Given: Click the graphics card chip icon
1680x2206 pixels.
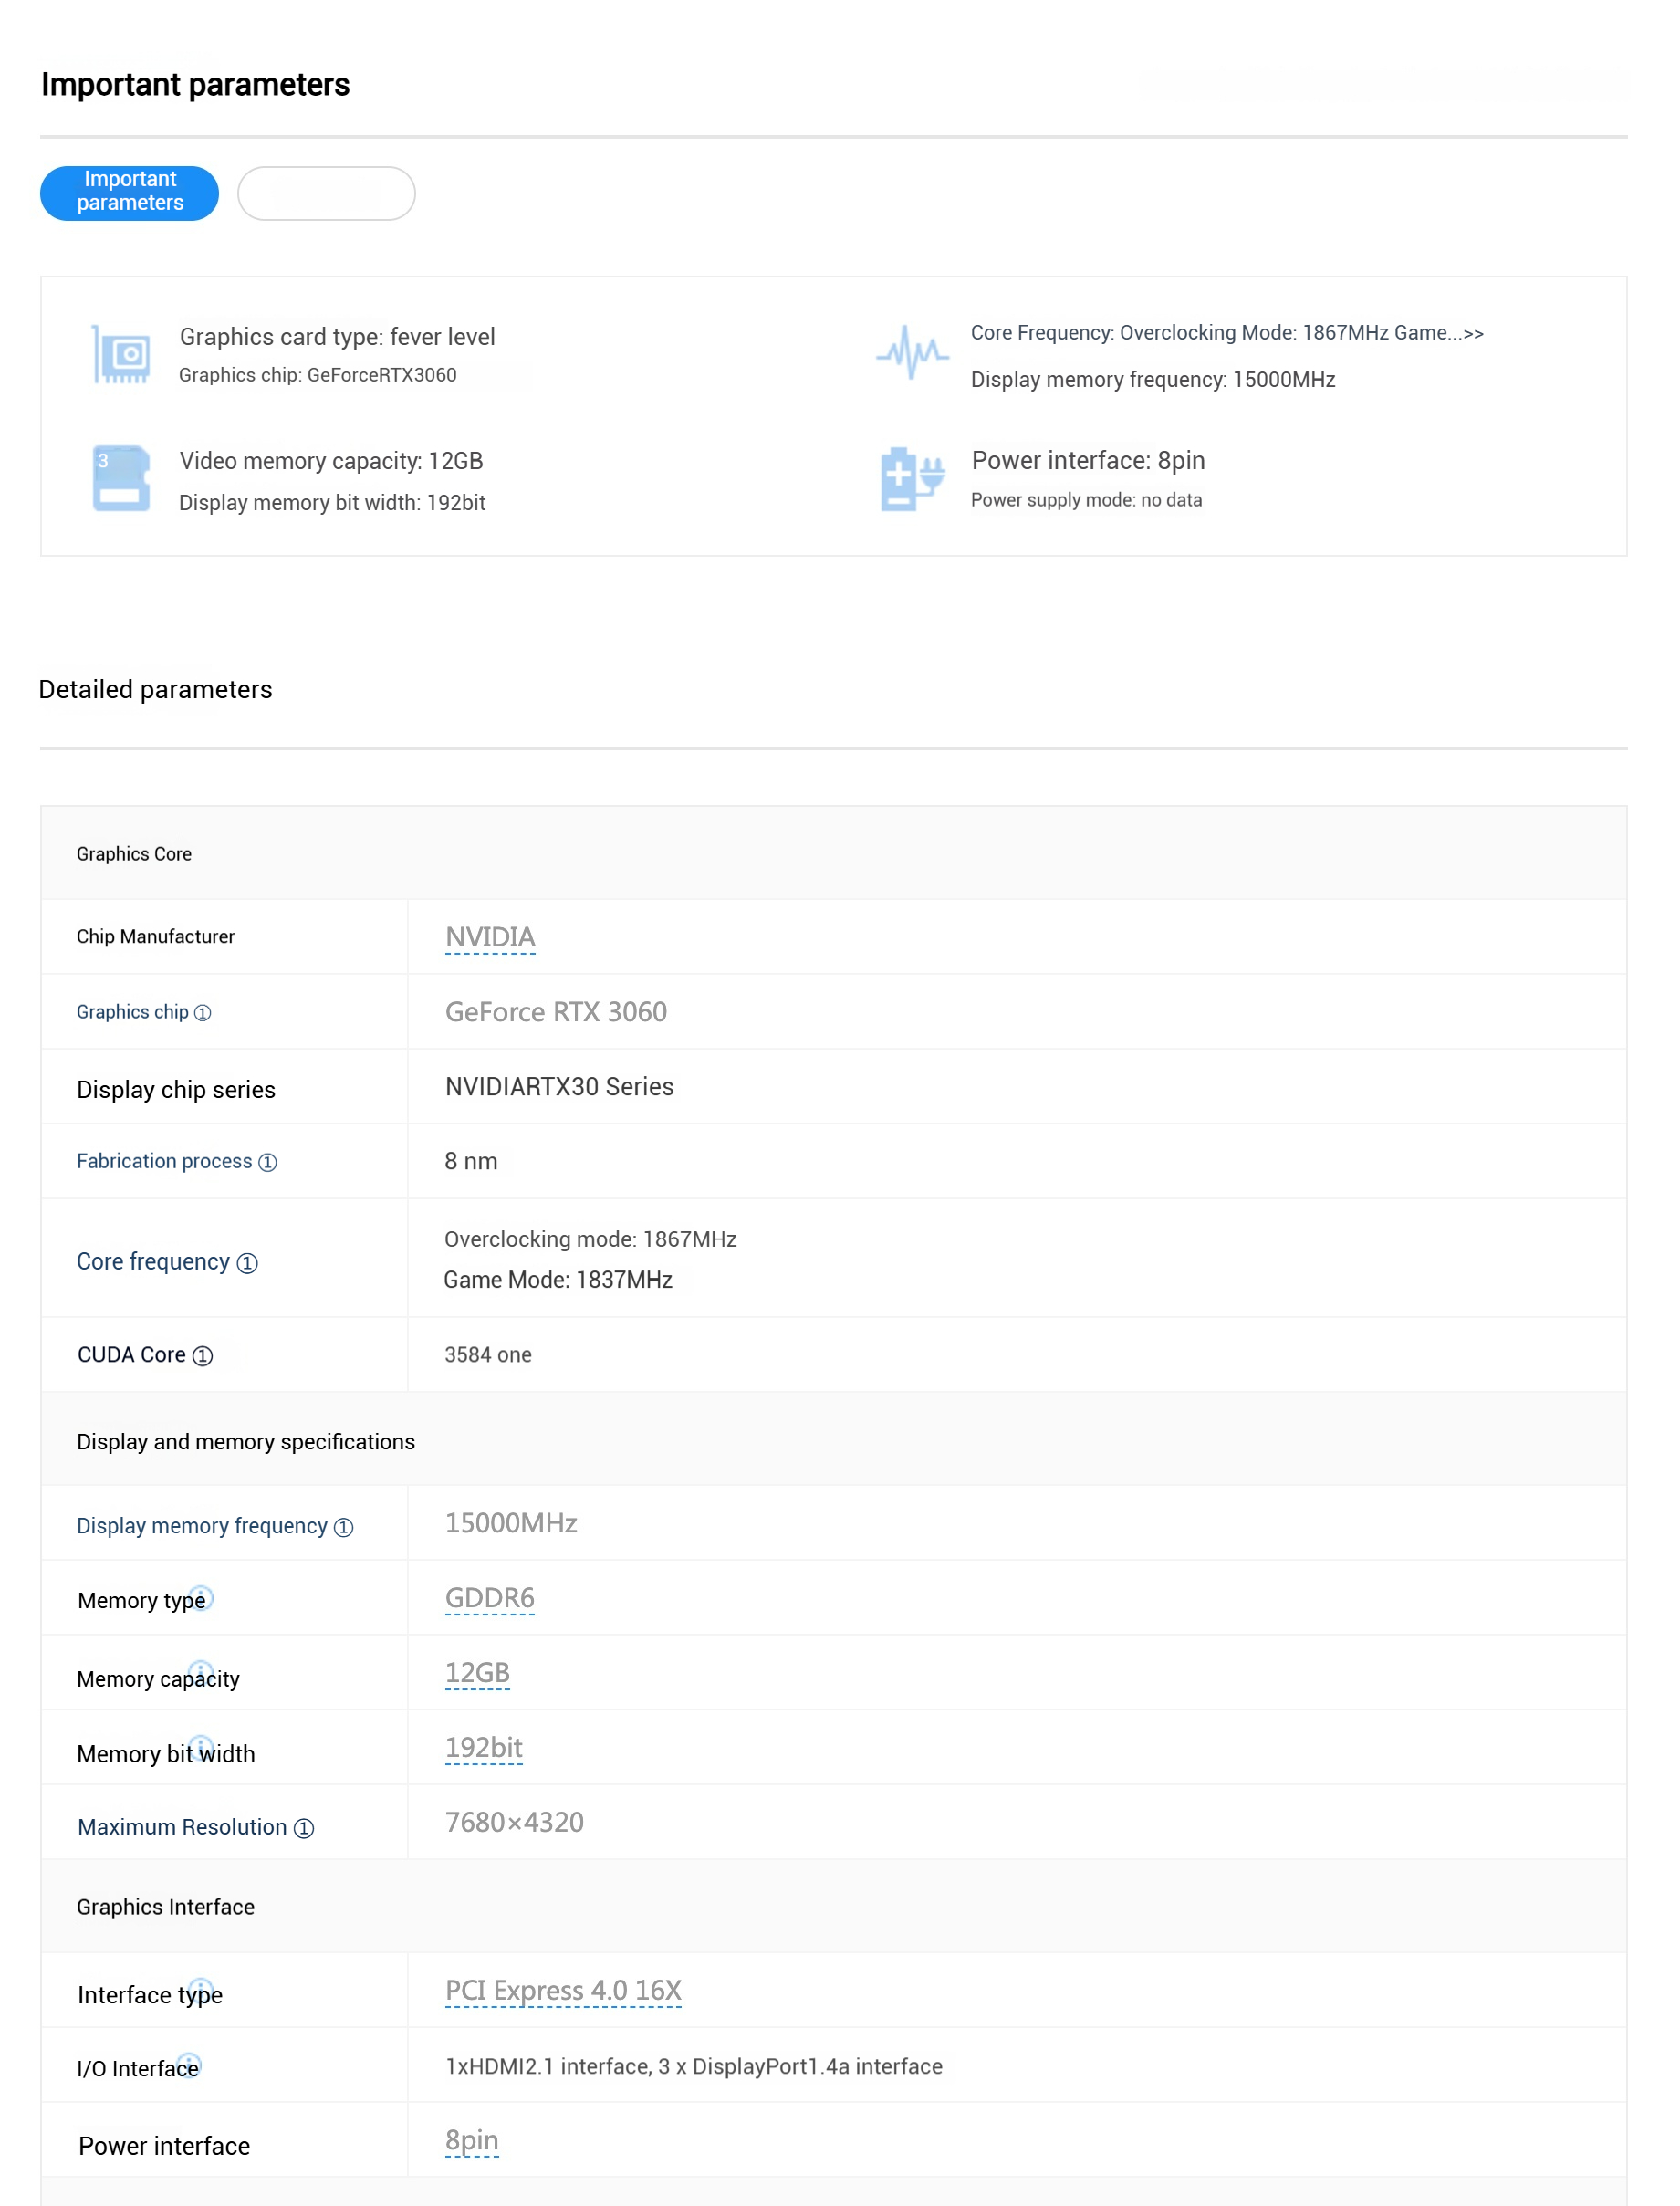Looking at the screenshot, I should tap(121, 354).
